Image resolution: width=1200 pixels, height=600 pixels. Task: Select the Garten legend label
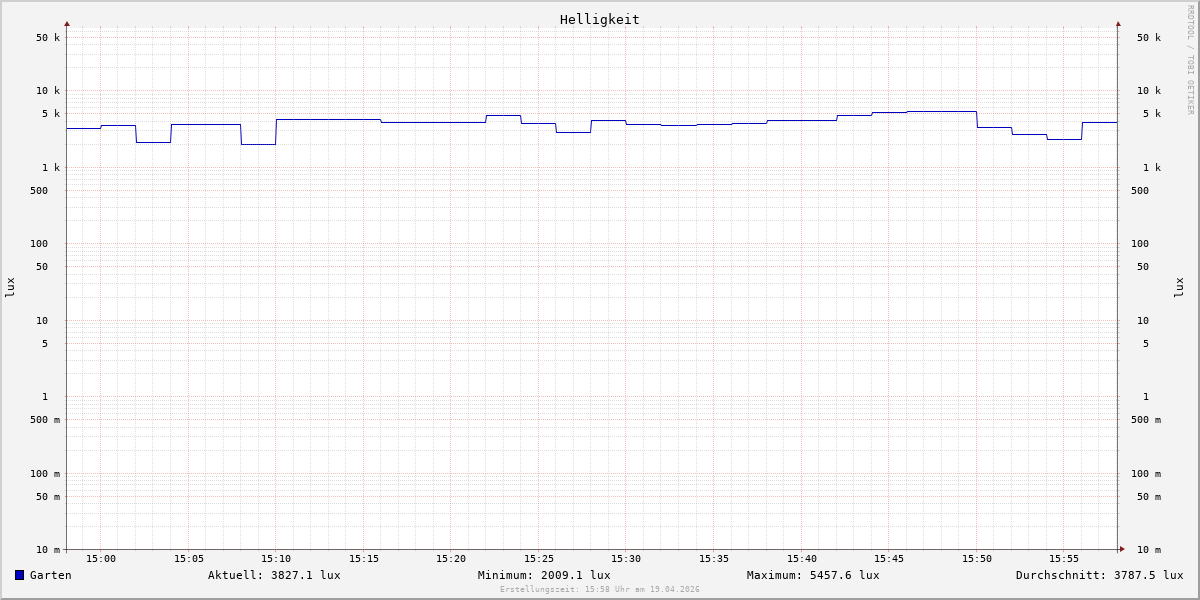[x=50, y=575]
